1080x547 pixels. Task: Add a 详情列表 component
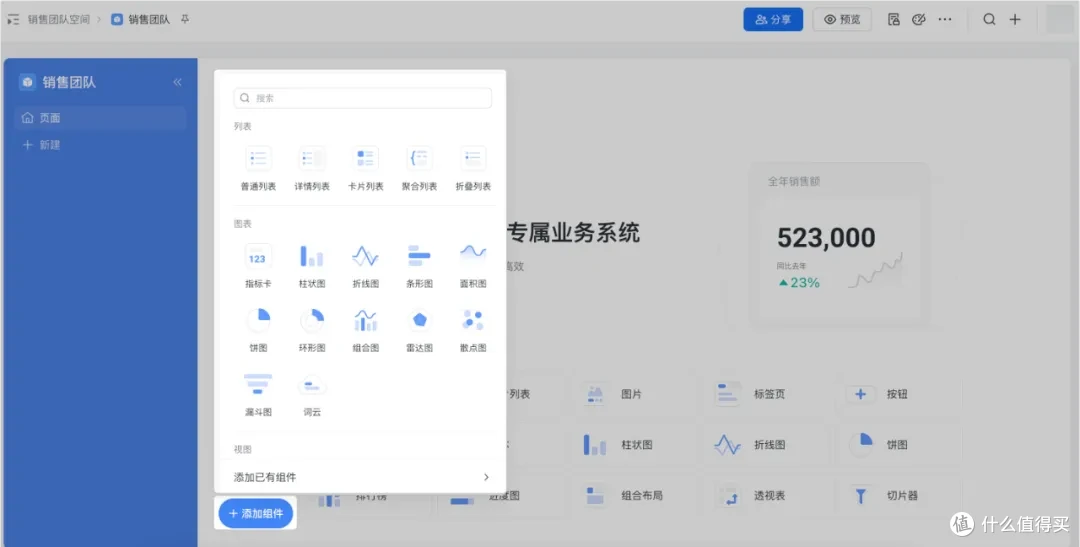click(312, 168)
